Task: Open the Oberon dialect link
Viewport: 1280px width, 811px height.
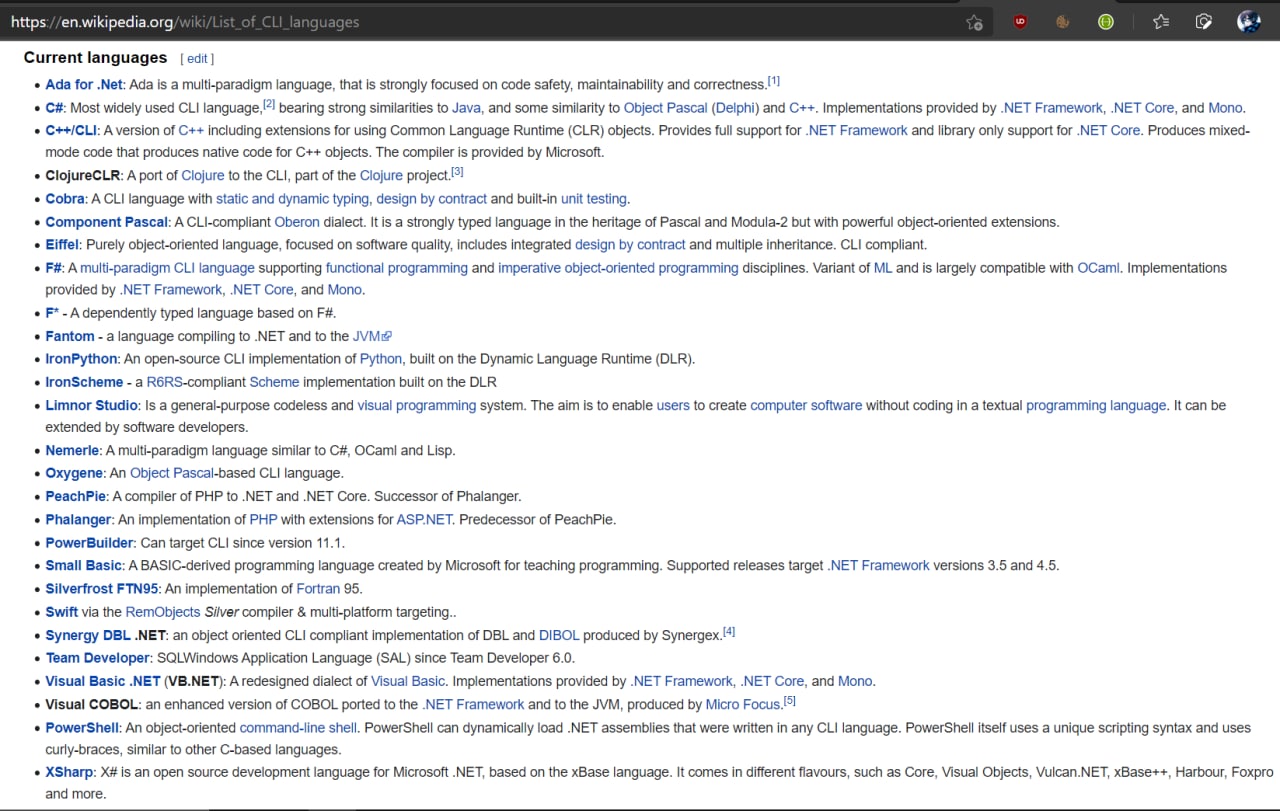Action: coord(297,222)
